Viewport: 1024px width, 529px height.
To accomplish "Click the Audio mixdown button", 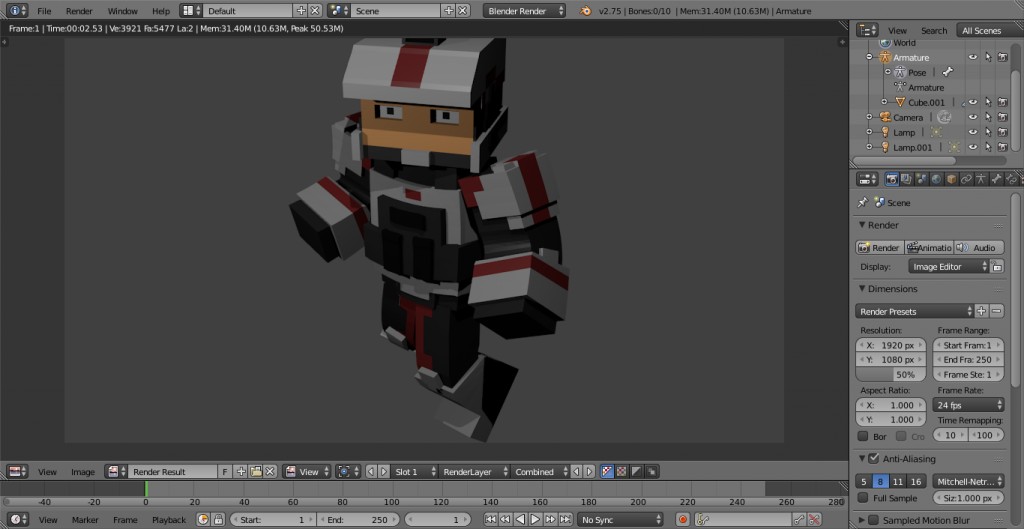I will (x=978, y=248).
